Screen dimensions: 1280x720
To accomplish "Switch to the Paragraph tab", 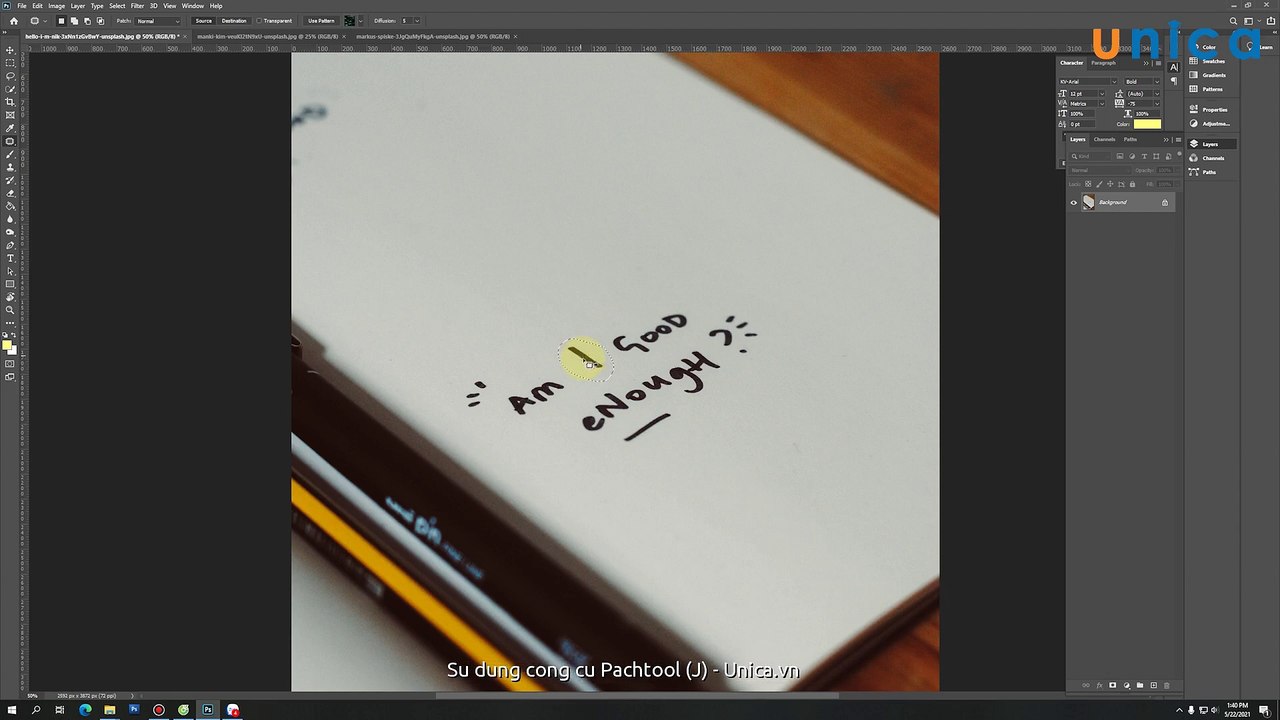I will pyautogui.click(x=1104, y=63).
